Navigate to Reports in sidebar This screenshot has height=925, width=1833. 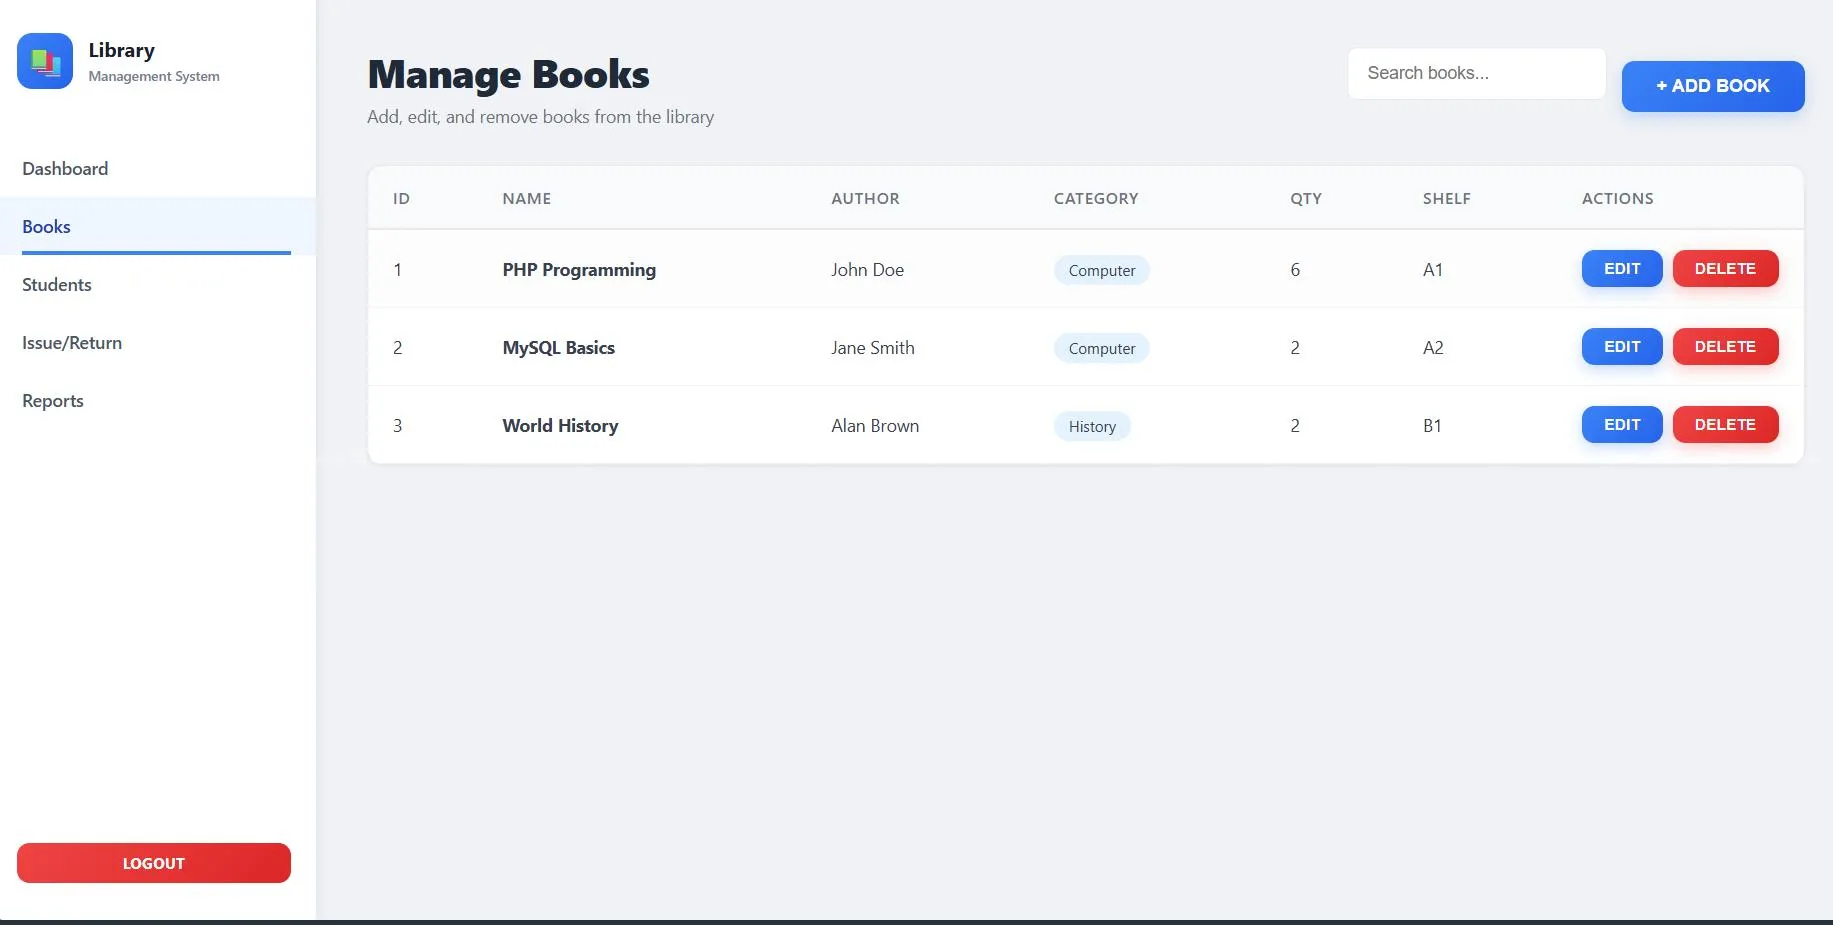pos(53,401)
